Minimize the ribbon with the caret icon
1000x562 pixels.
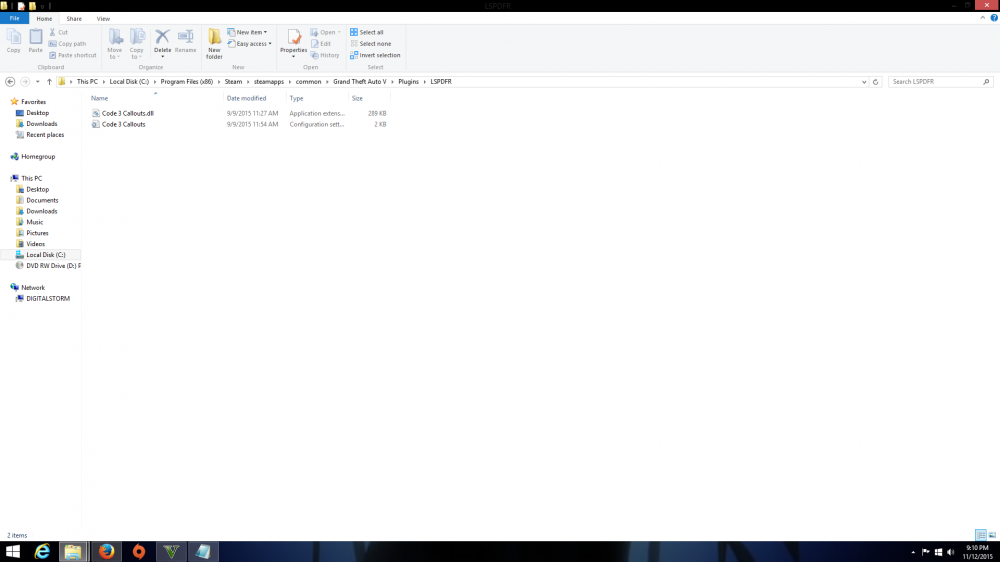(x=983, y=18)
